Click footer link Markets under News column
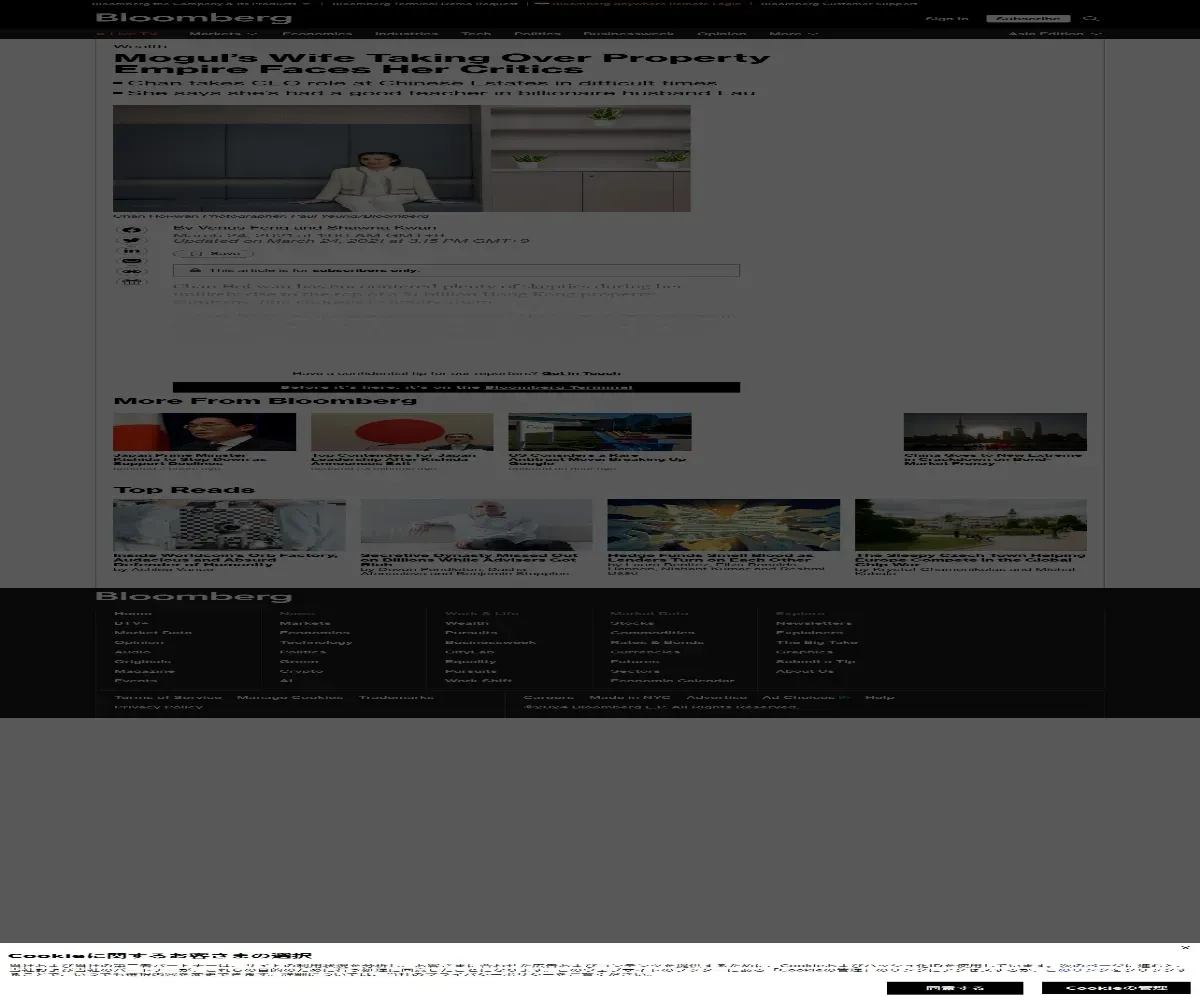Screen dimensions: 1200x1000 [x=305, y=623]
